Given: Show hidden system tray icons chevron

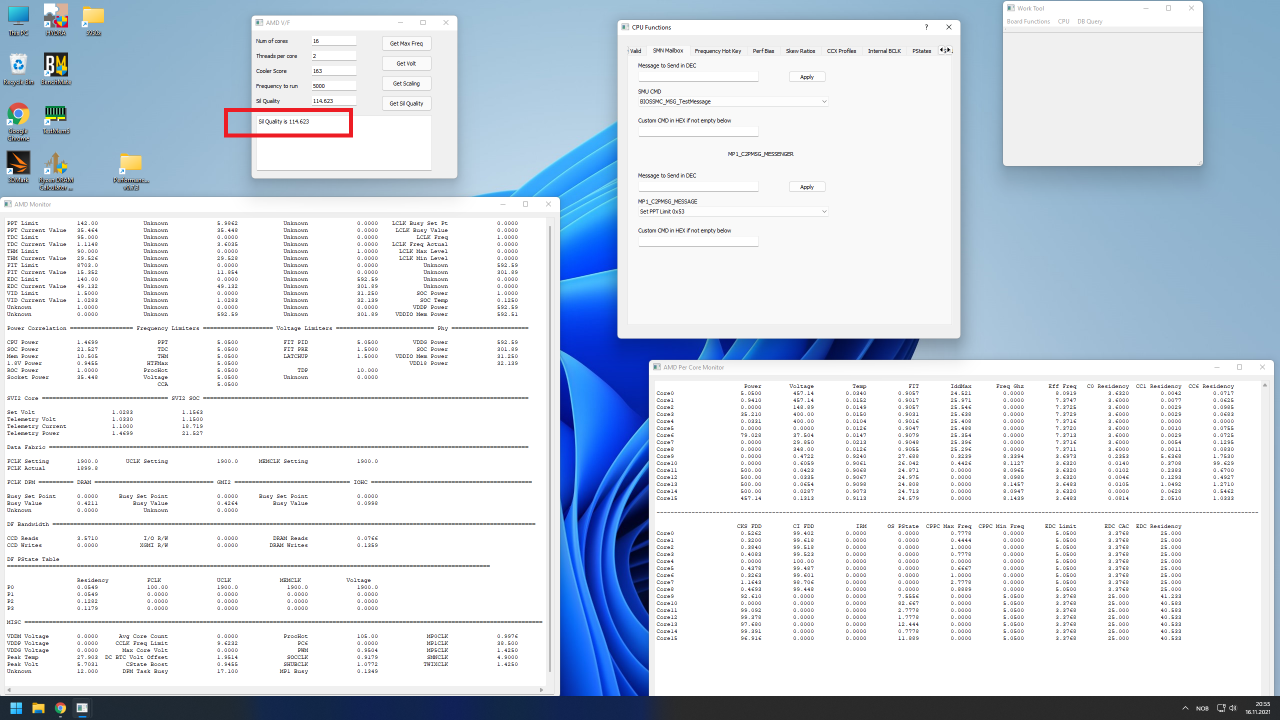Looking at the screenshot, I should [x=1185, y=708].
